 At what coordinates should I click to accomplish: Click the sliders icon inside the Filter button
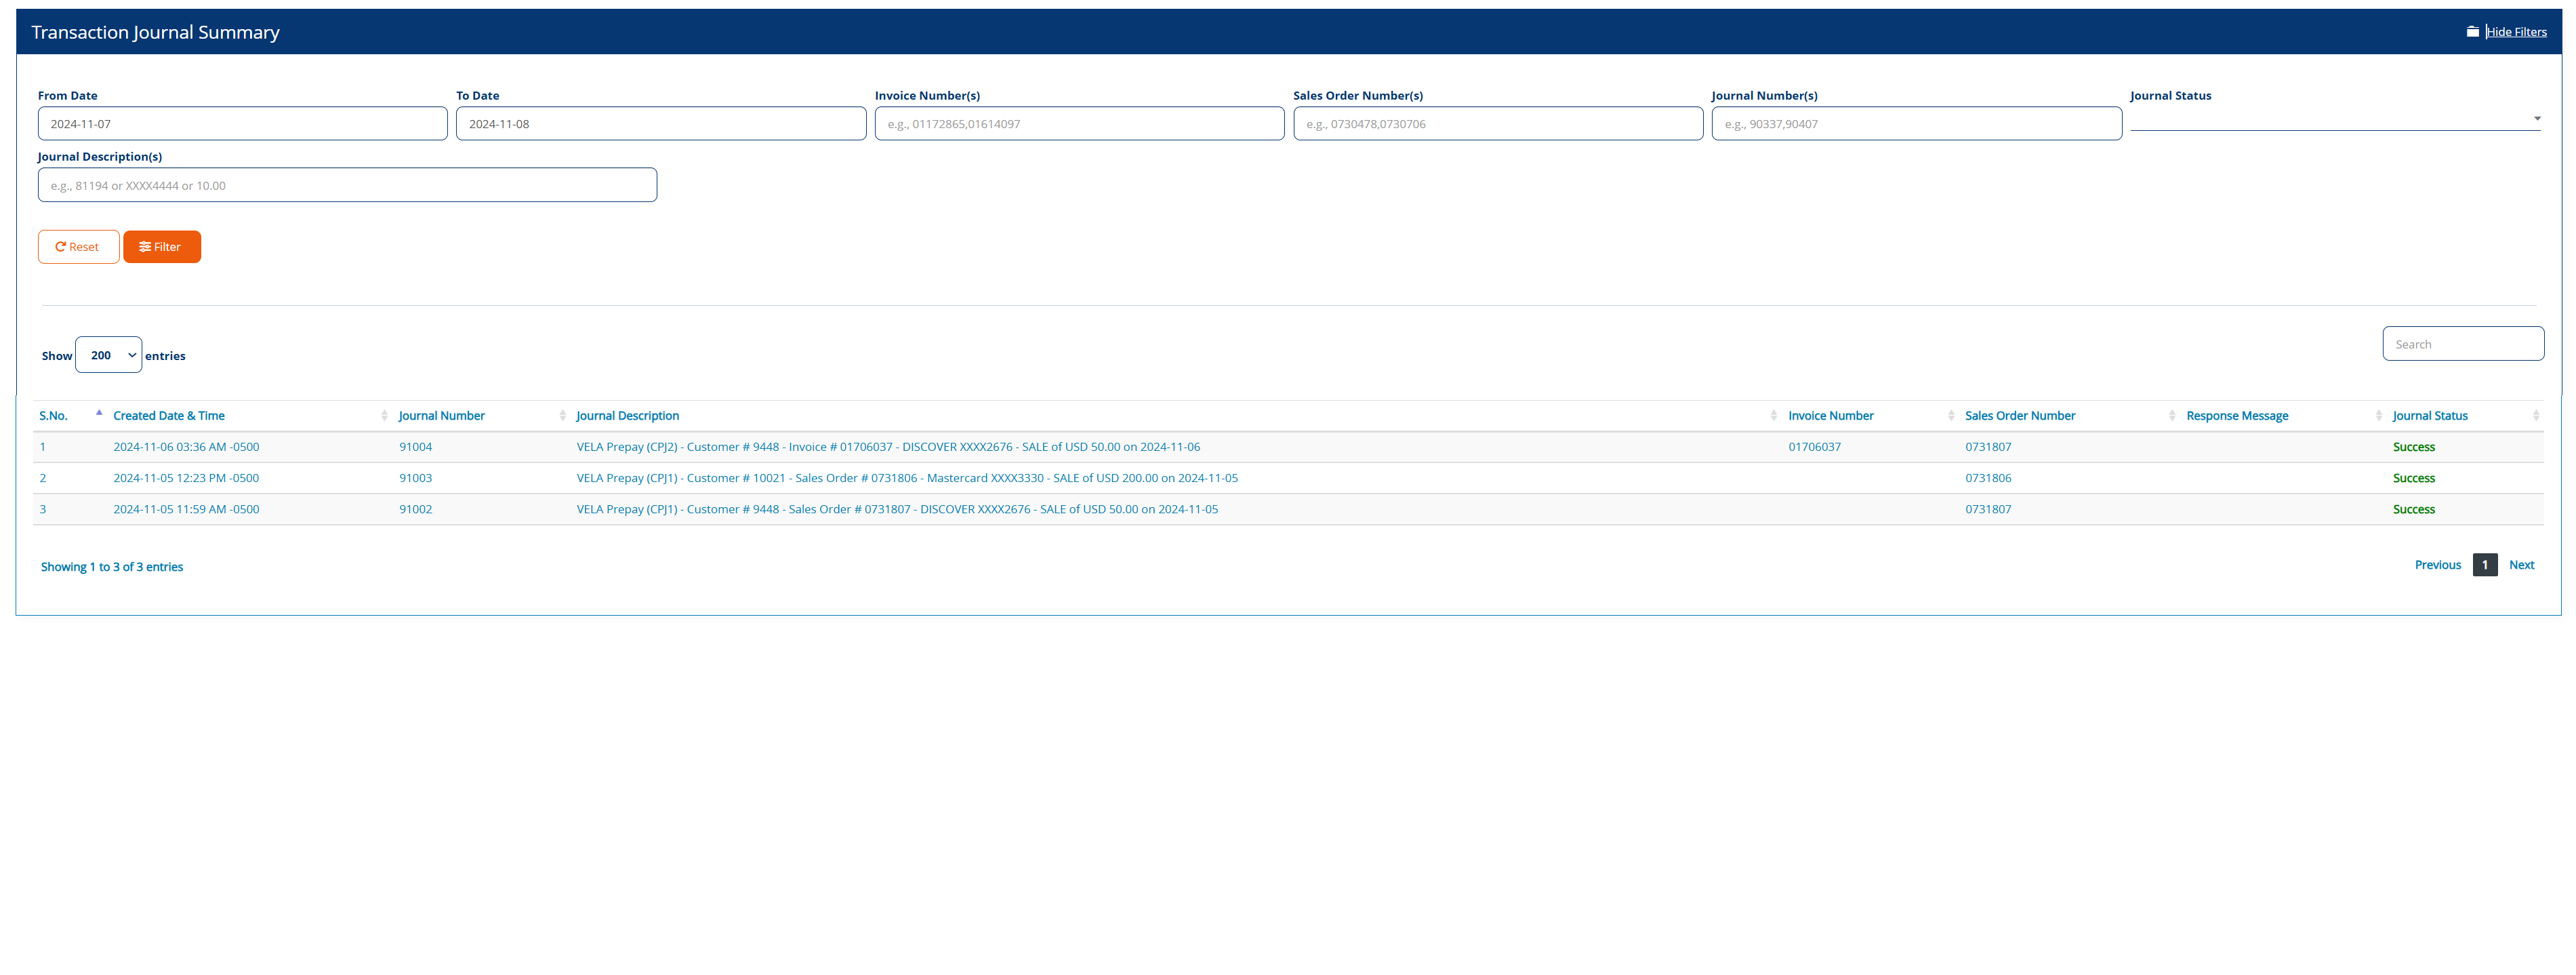click(147, 246)
